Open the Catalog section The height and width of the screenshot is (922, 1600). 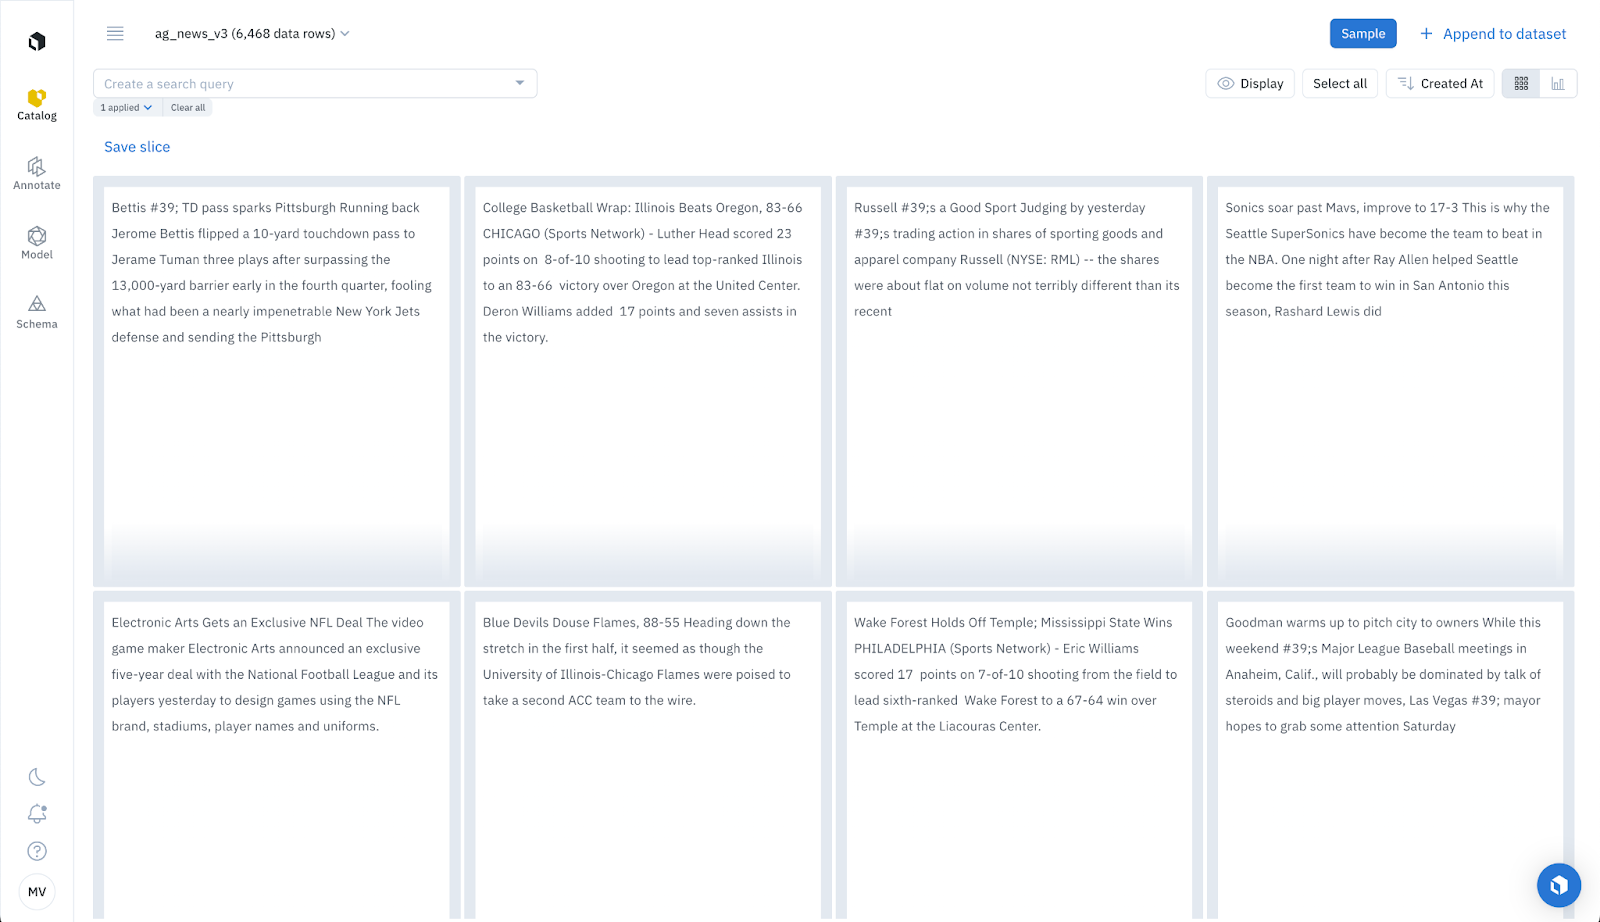pos(37,105)
